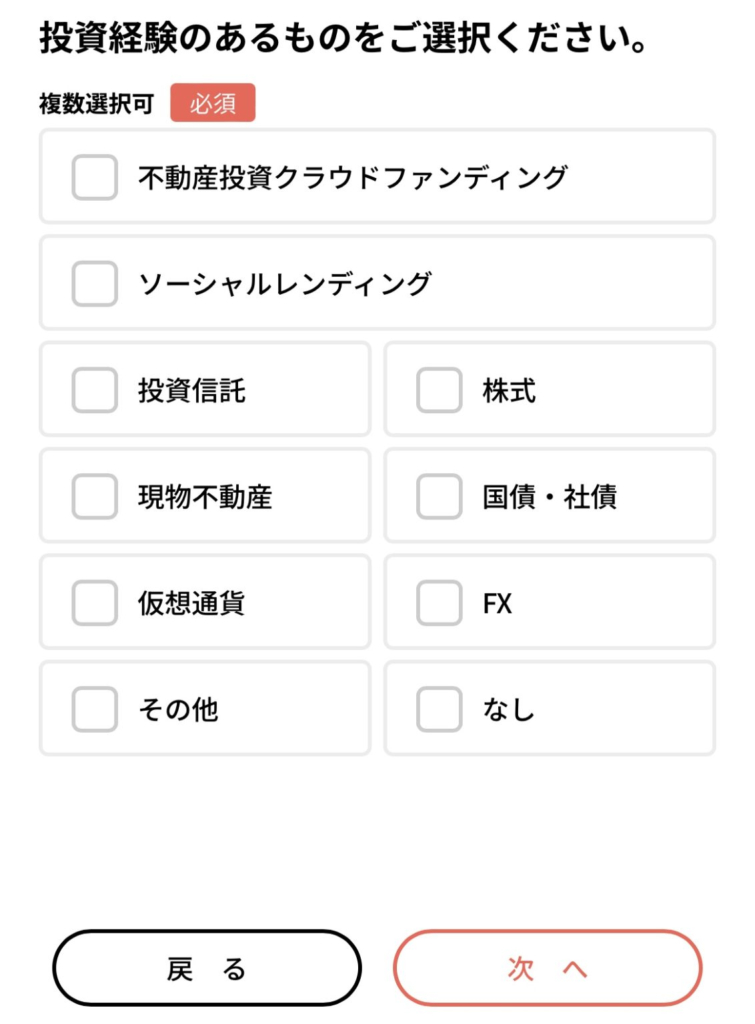Tick the ソーシャルレンディング checkbox

[95, 283]
